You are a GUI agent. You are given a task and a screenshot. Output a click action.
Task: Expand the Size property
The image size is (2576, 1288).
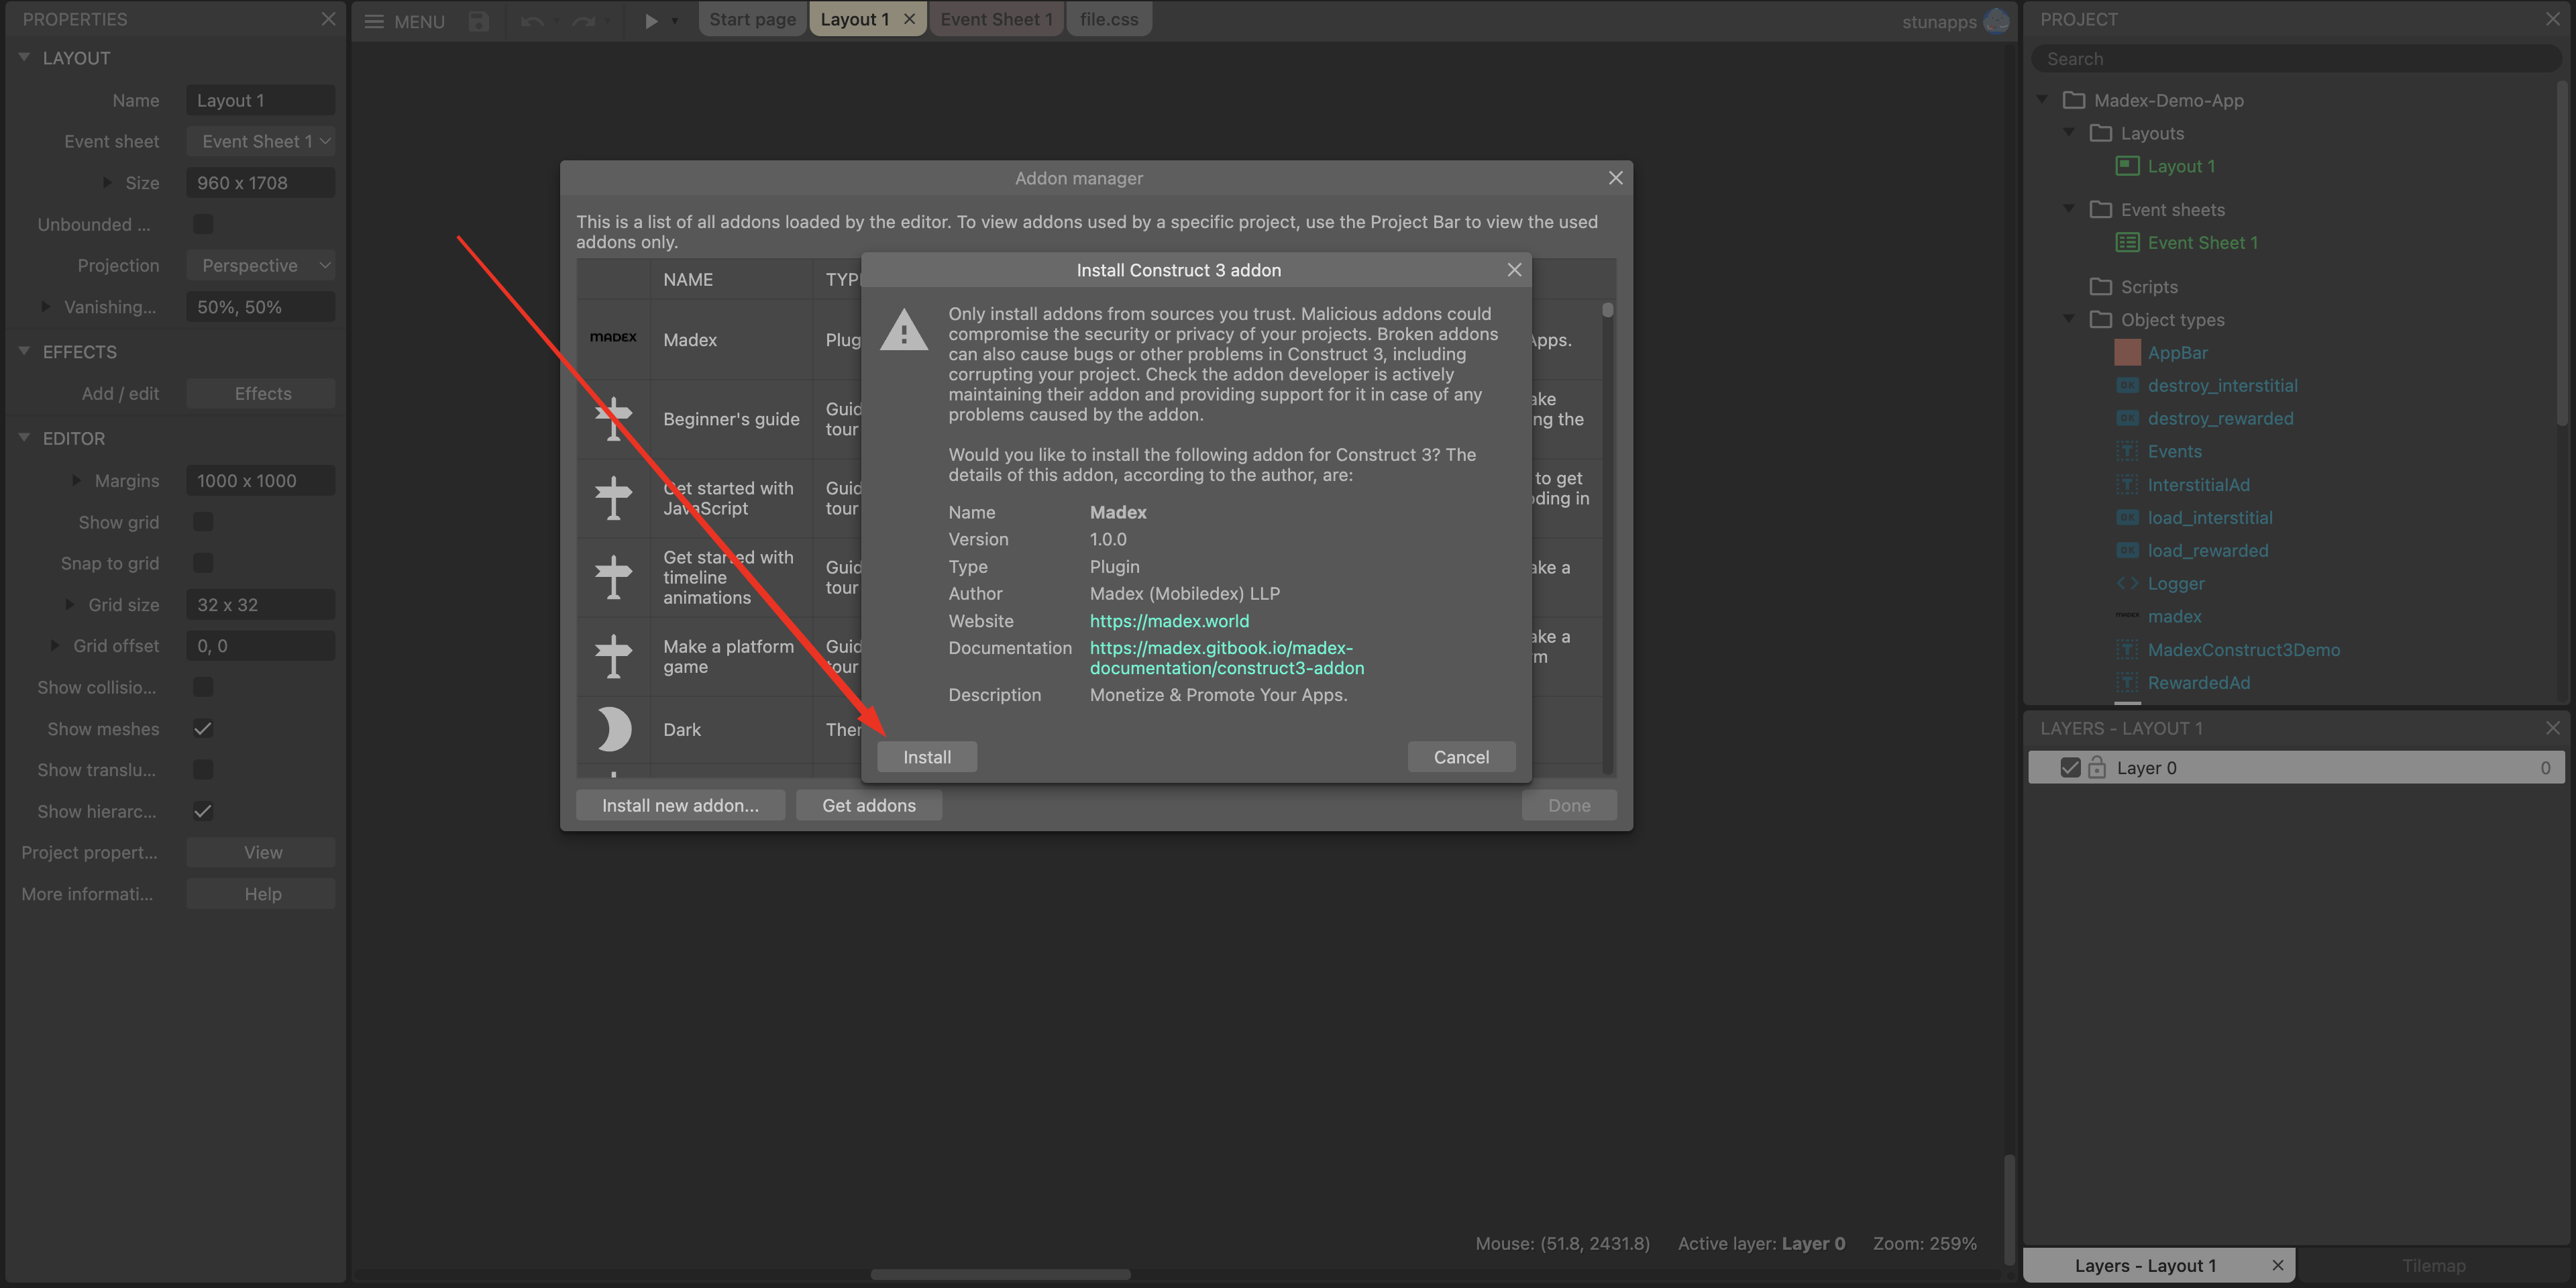click(x=107, y=182)
